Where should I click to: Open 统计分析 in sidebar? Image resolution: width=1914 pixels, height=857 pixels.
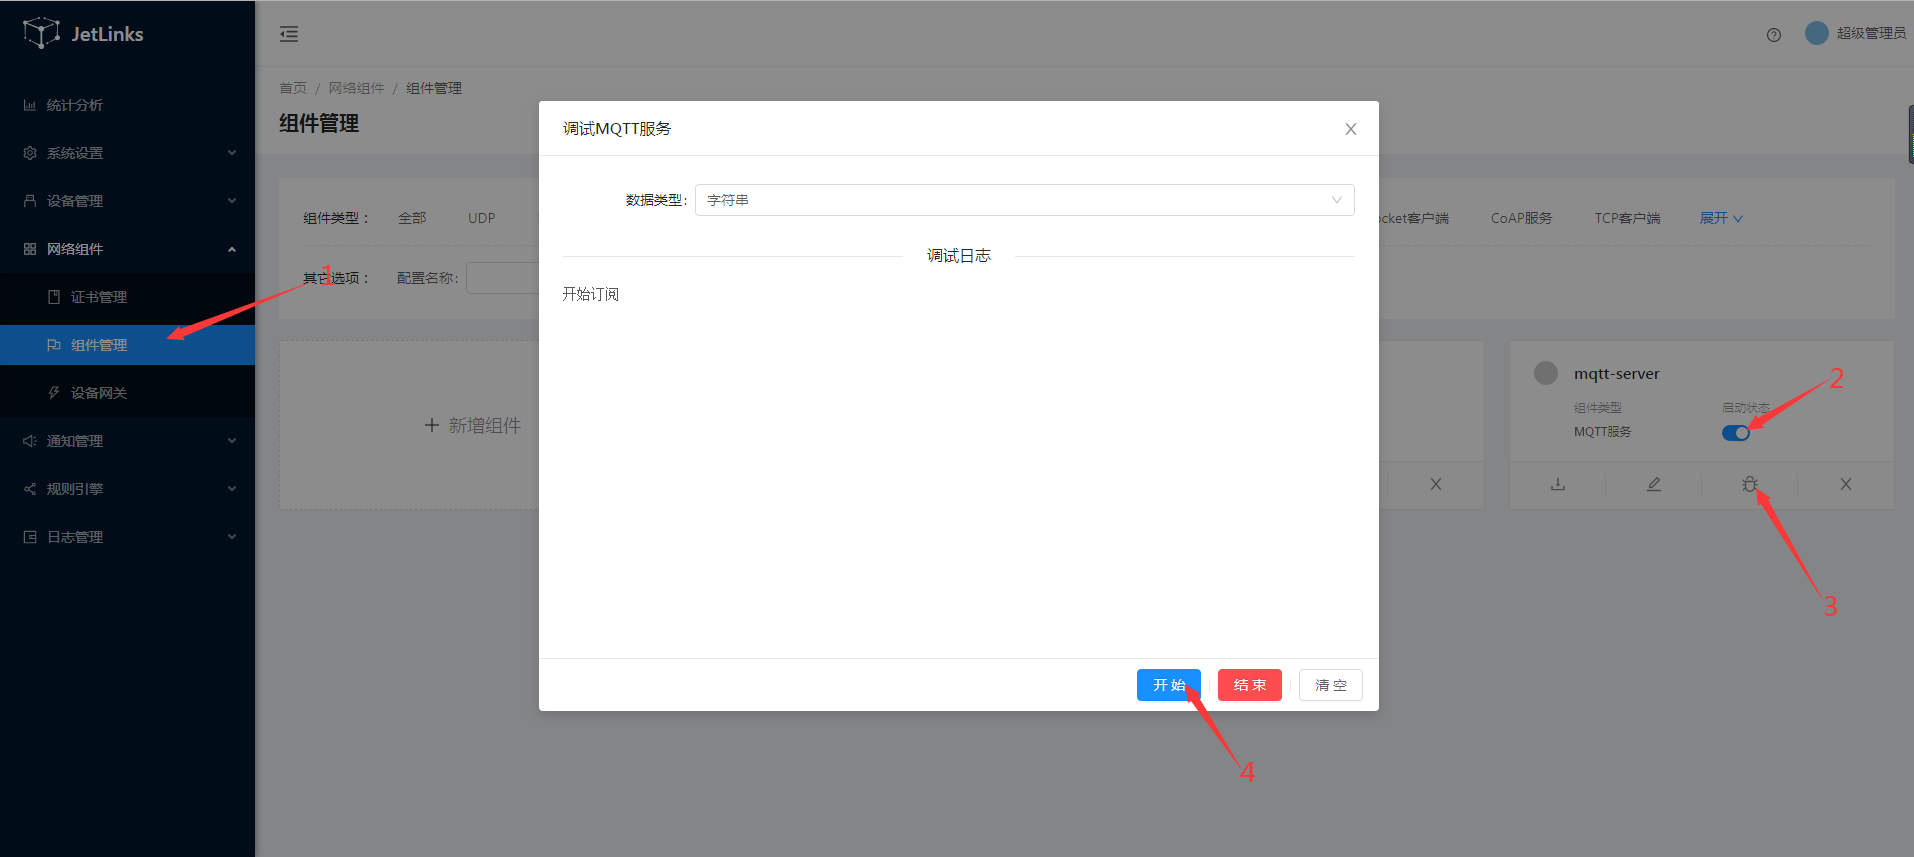click(127, 105)
